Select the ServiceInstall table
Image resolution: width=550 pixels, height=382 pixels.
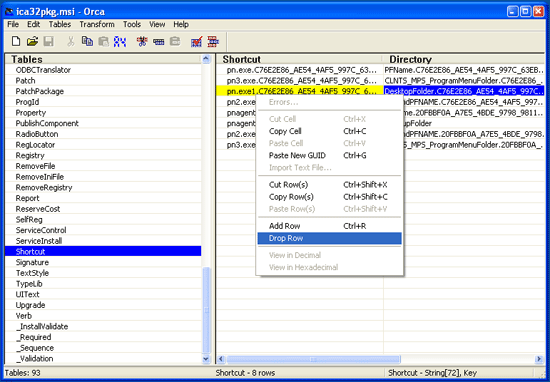pos(103,241)
